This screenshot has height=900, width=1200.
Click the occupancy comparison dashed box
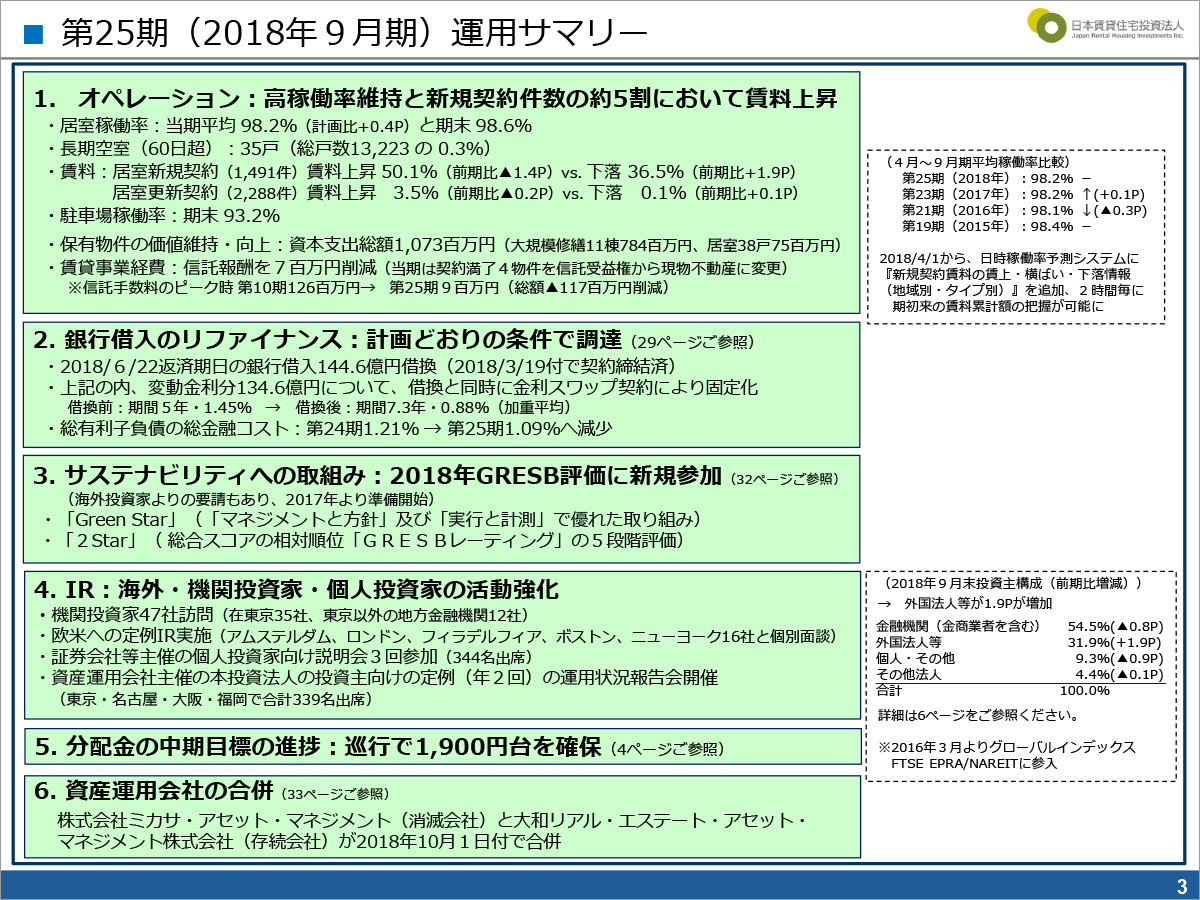[x=1016, y=230]
